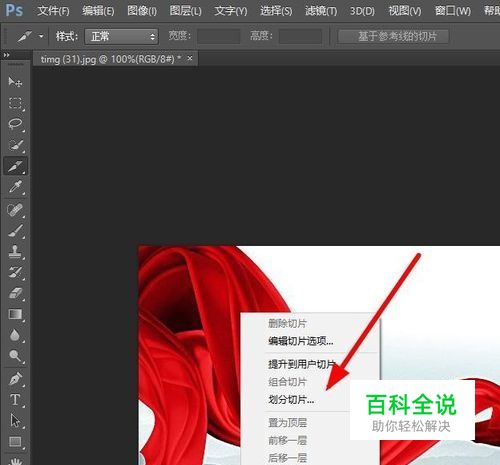Close the timg (31).jpg tab

click(x=190, y=58)
